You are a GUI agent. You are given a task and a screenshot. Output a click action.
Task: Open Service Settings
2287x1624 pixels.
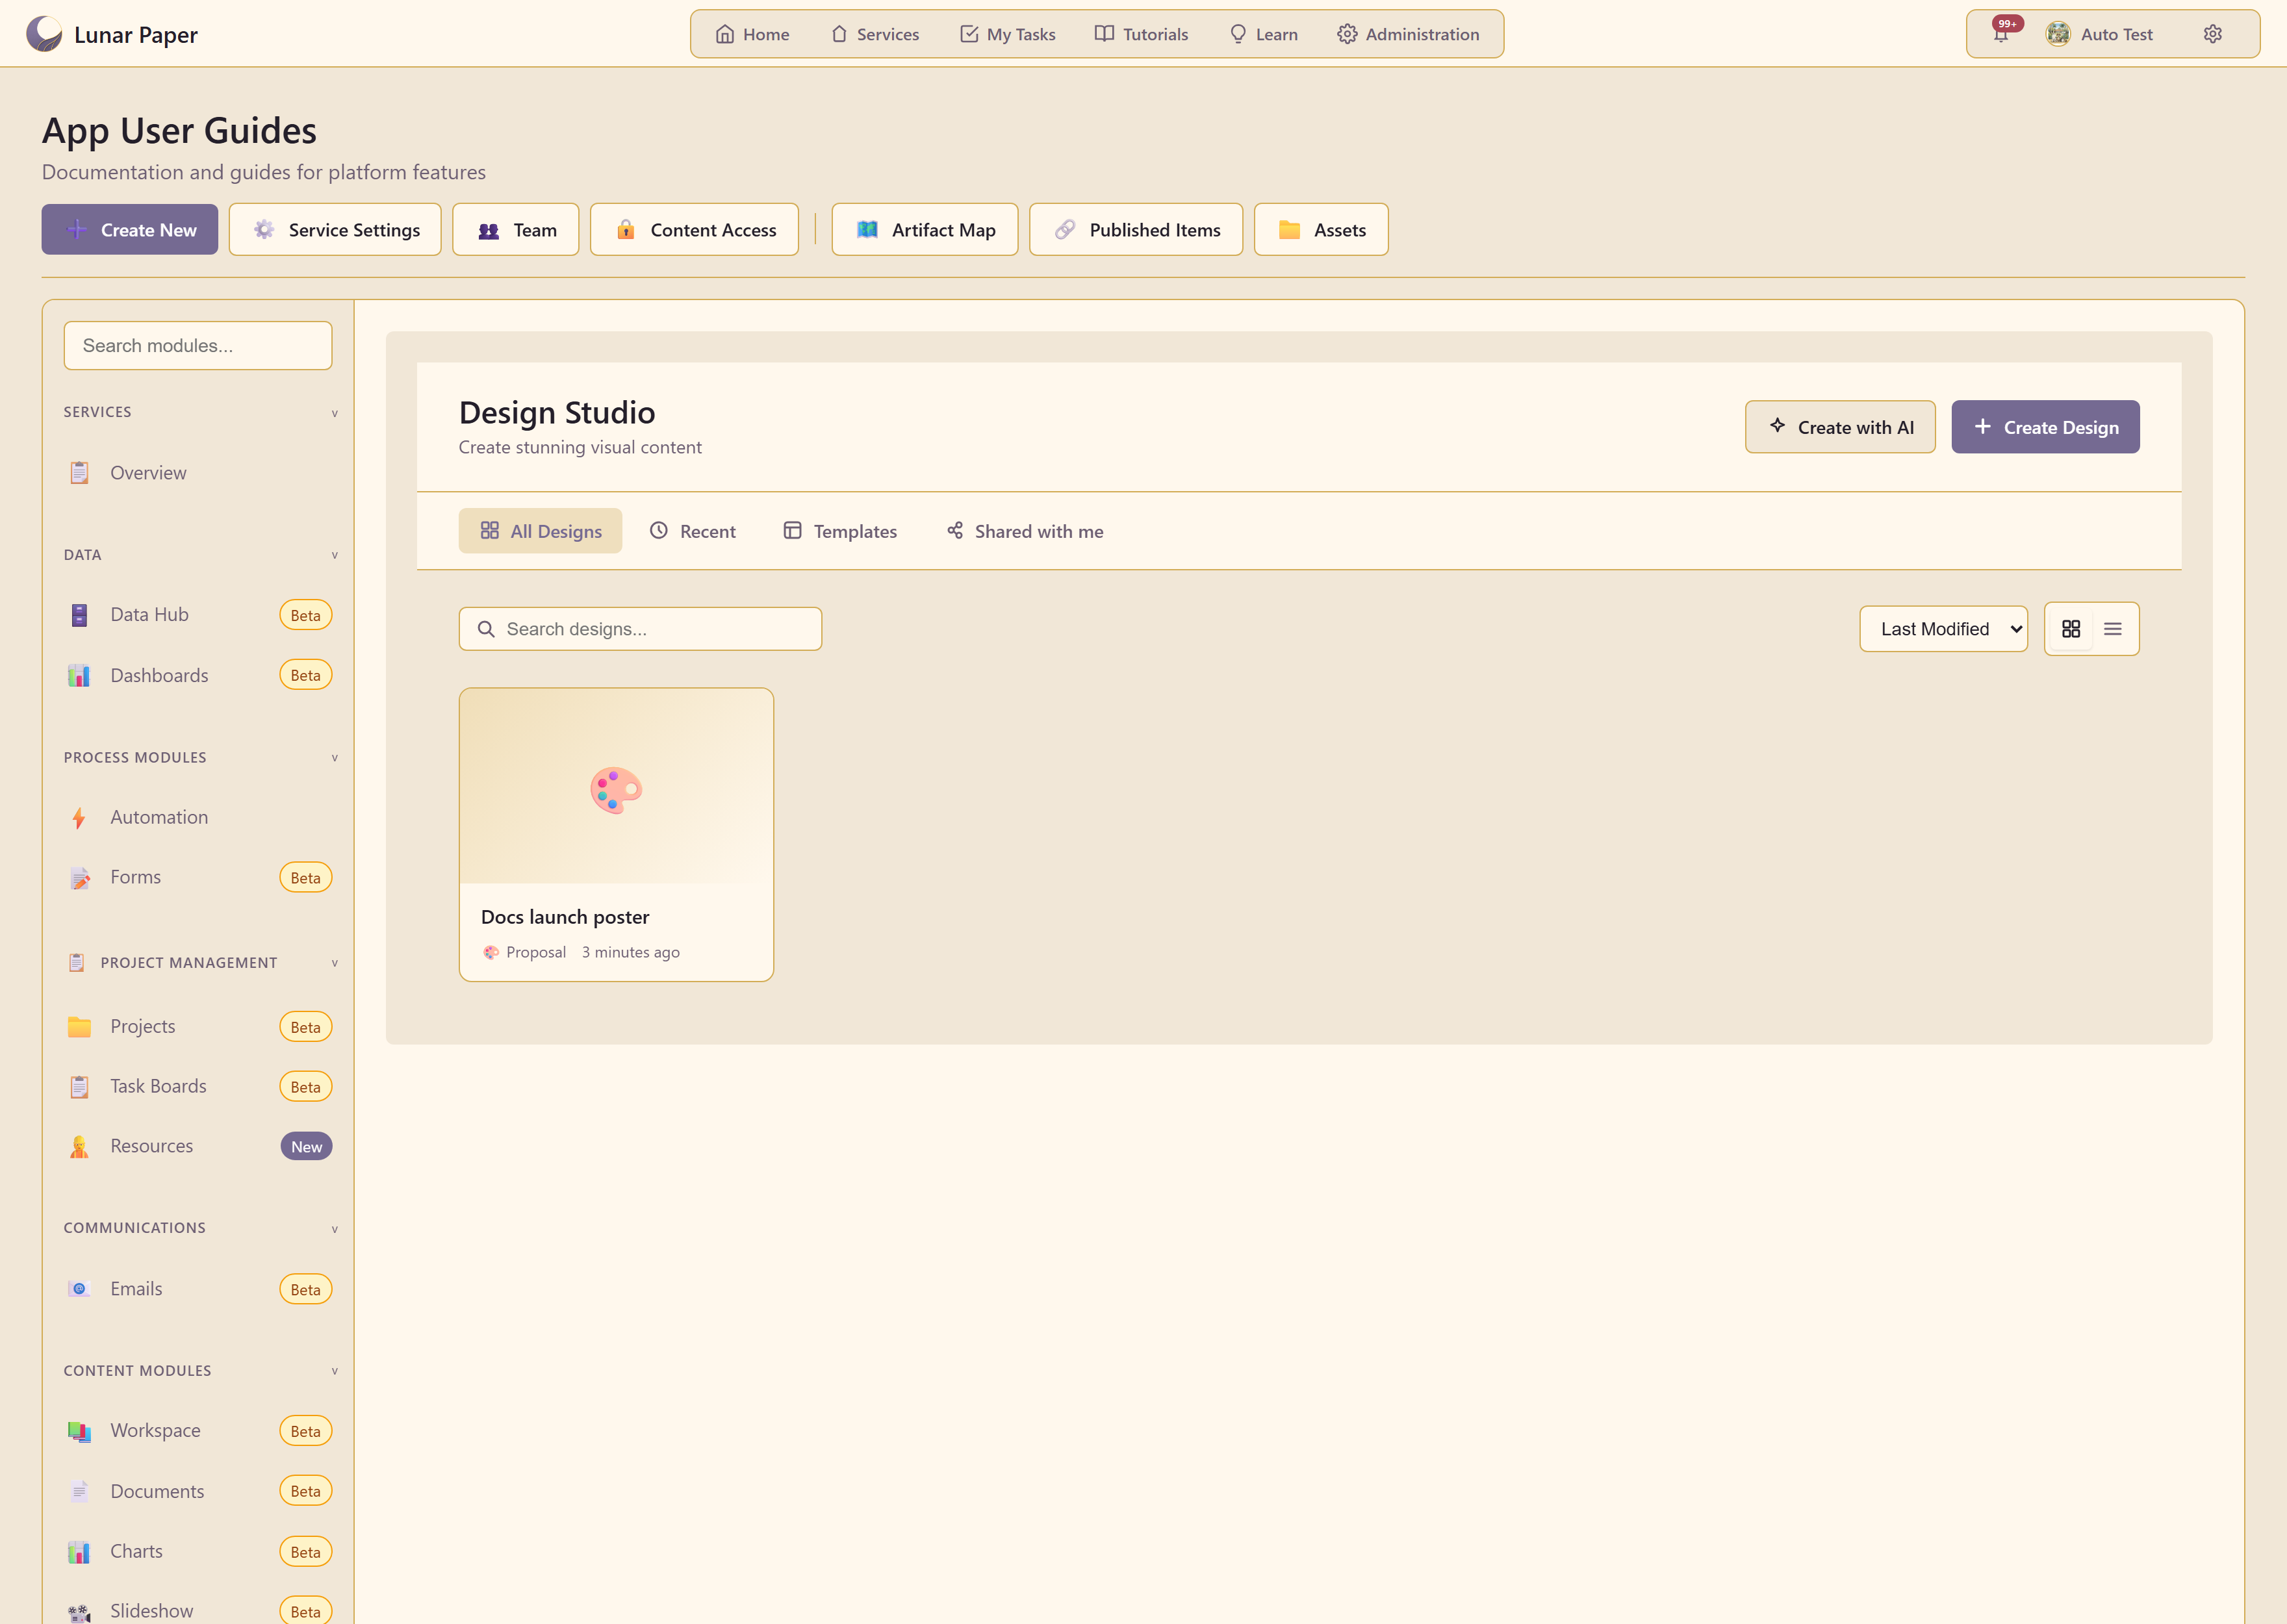(x=335, y=230)
